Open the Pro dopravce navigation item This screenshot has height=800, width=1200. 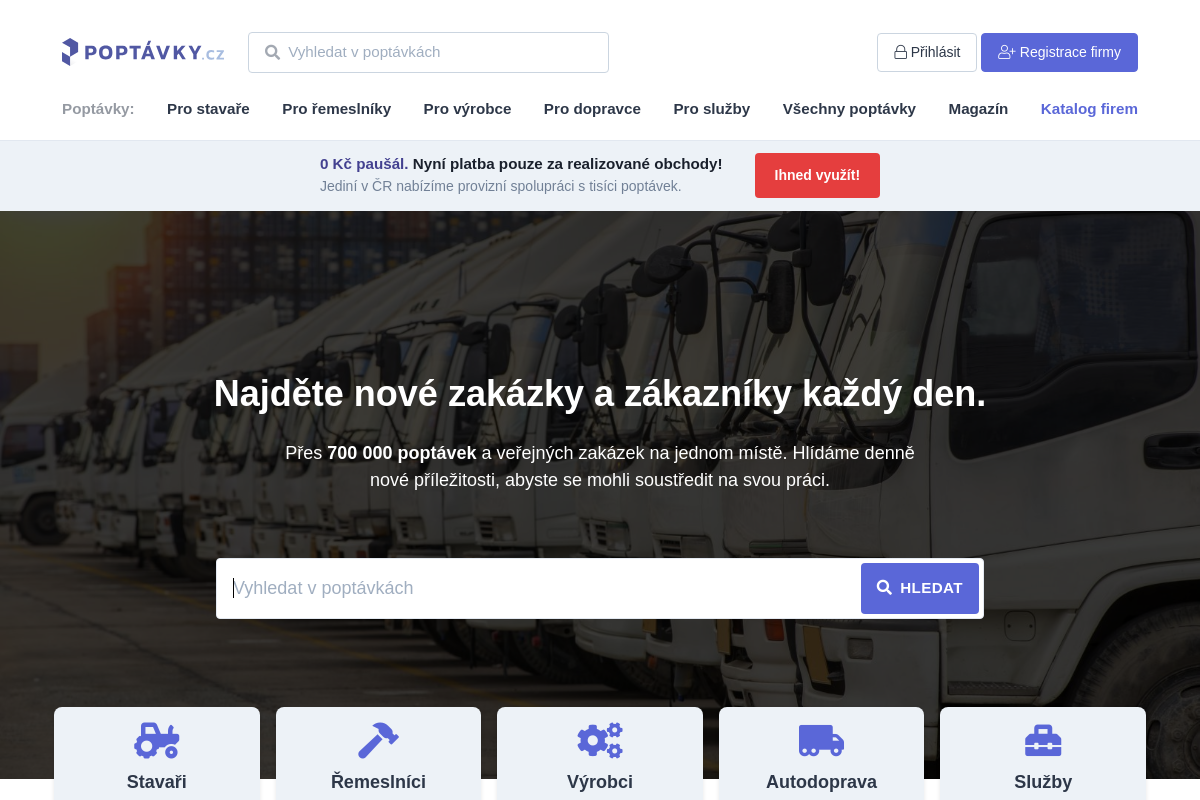(x=592, y=109)
